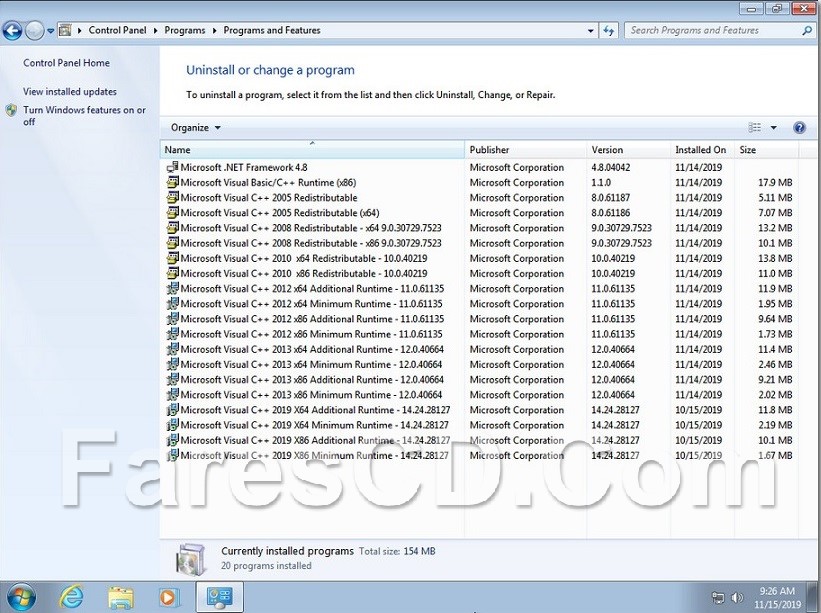Screen dimensions: 821x613
Task: Select Microsoft .NET Framework 4.8 entry
Action: (479, 168)
